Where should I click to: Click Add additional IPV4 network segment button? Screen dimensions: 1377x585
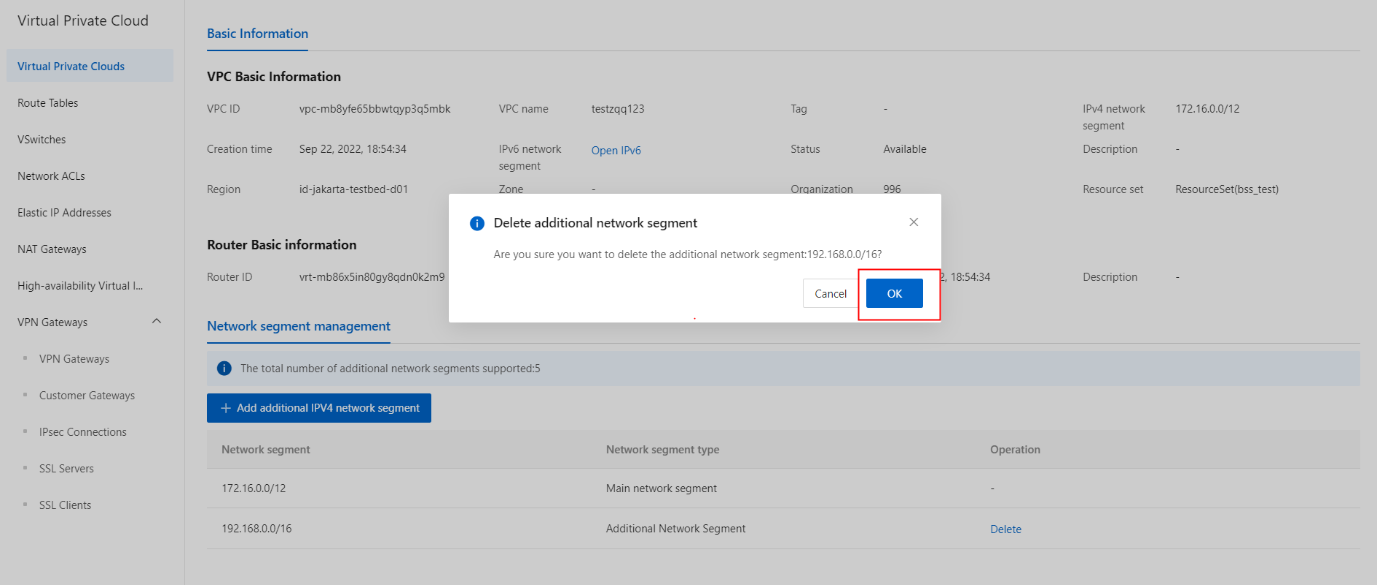pos(319,408)
